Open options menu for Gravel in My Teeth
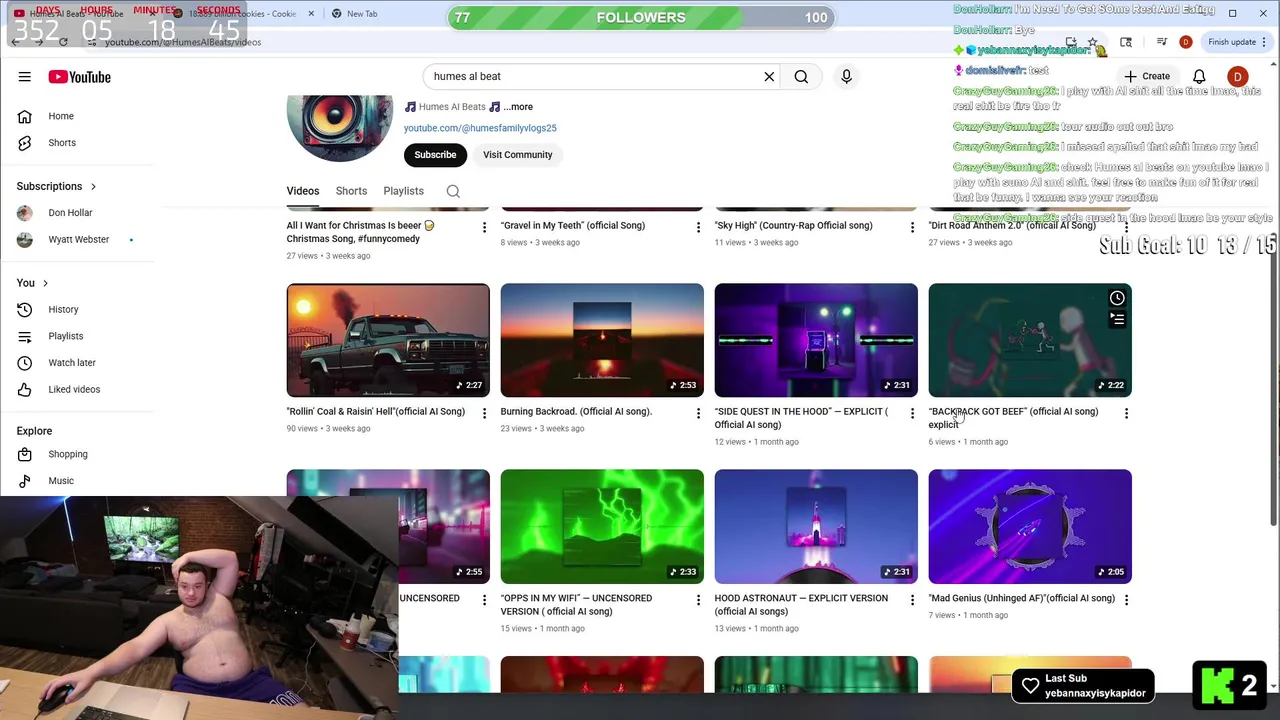This screenshot has width=1280, height=720. point(698,227)
